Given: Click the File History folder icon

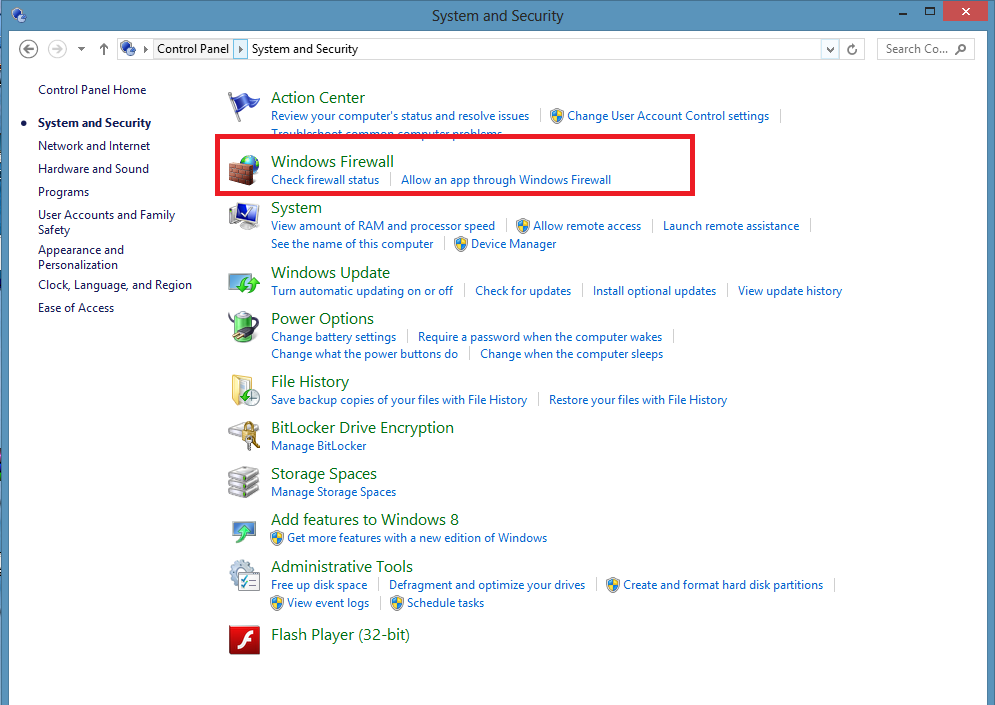Looking at the screenshot, I should (x=245, y=390).
